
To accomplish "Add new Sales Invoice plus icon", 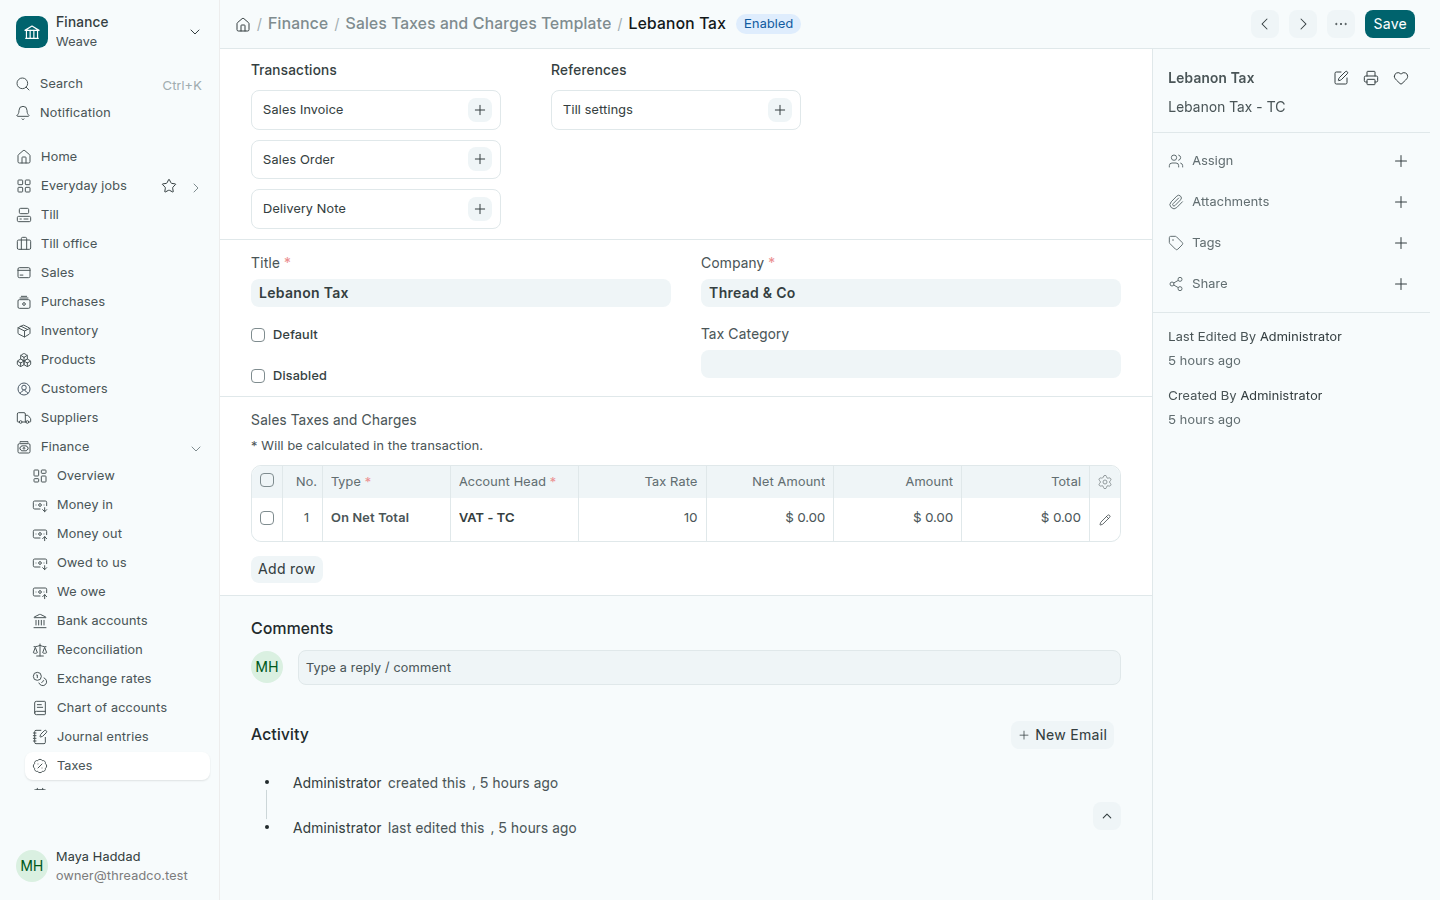I will pos(480,110).
